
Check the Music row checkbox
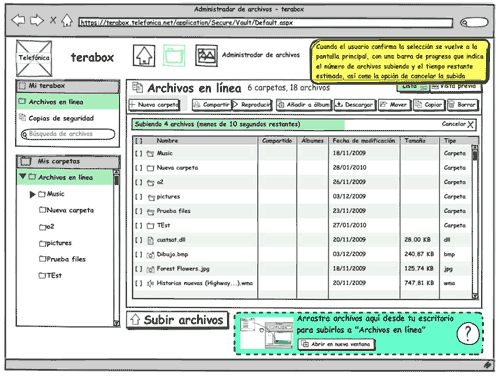pos(139,154)
